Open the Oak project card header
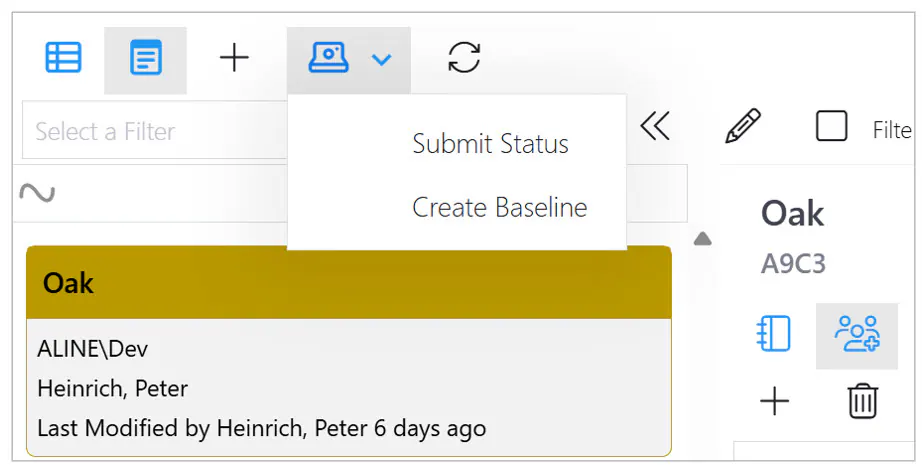This screenshot has width=922, height=465. [349, 283]
